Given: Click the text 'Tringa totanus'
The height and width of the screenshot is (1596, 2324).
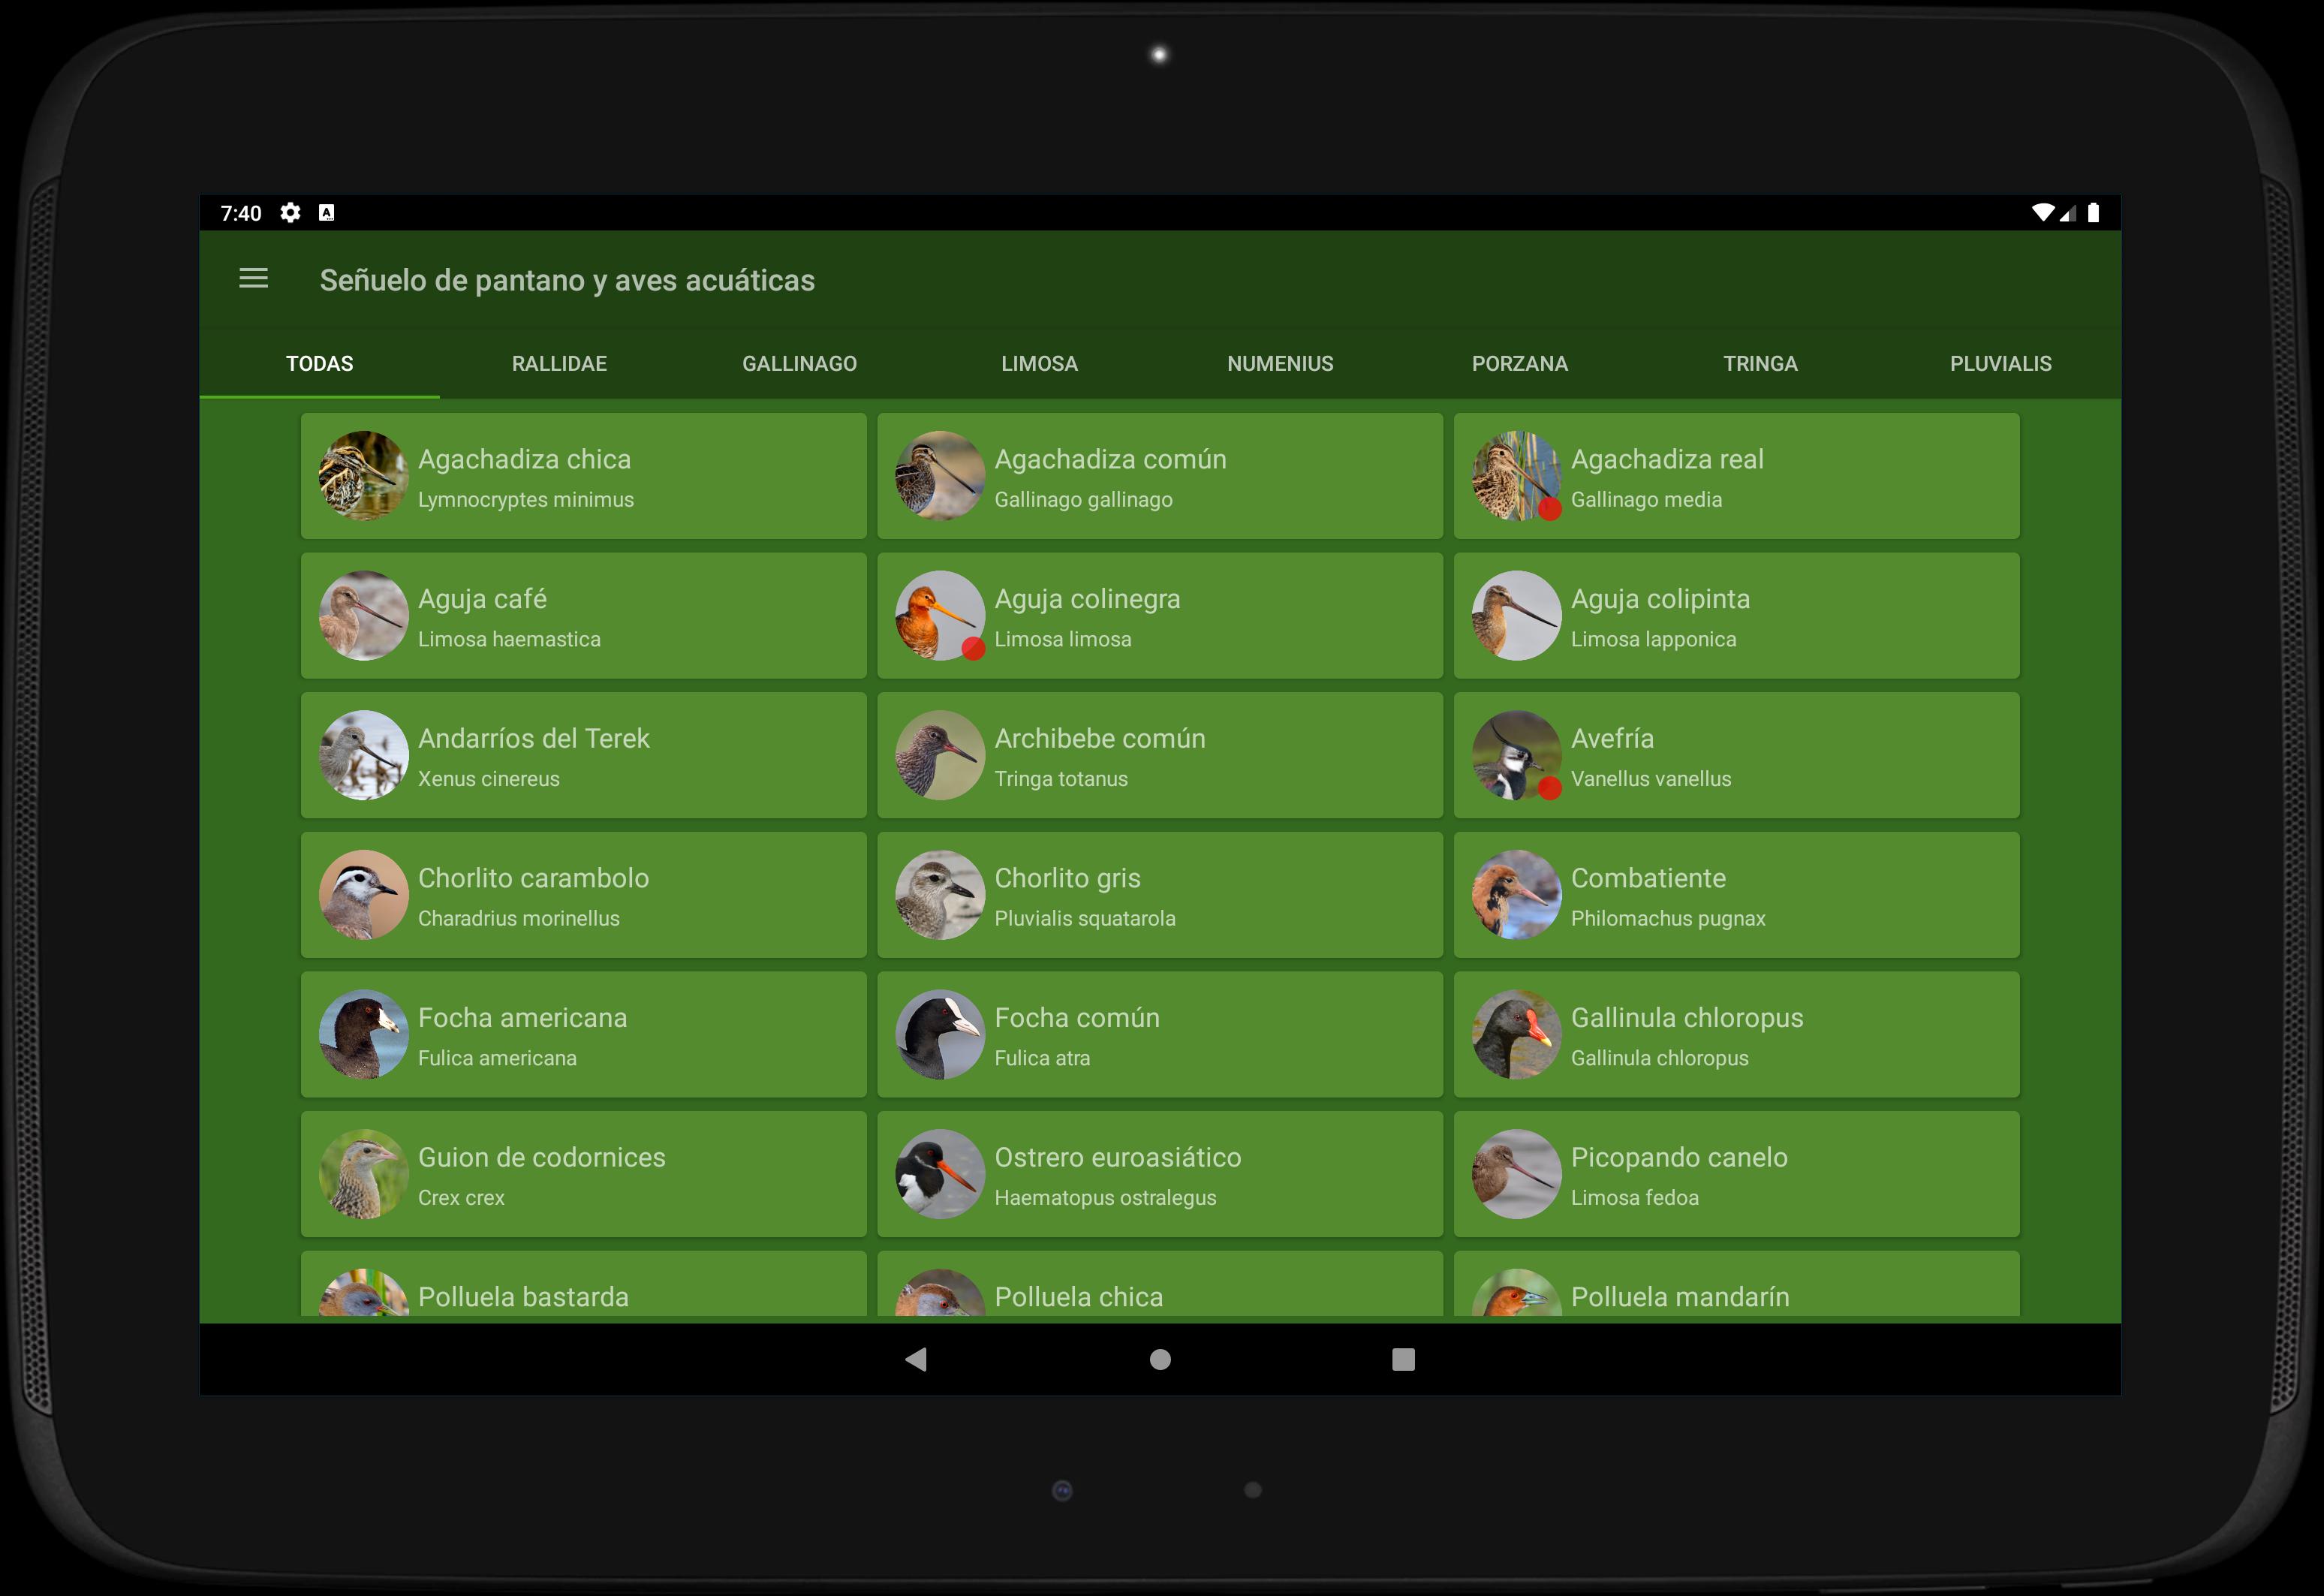Looking at the screenshot, I should click(x=1061, y=779).
